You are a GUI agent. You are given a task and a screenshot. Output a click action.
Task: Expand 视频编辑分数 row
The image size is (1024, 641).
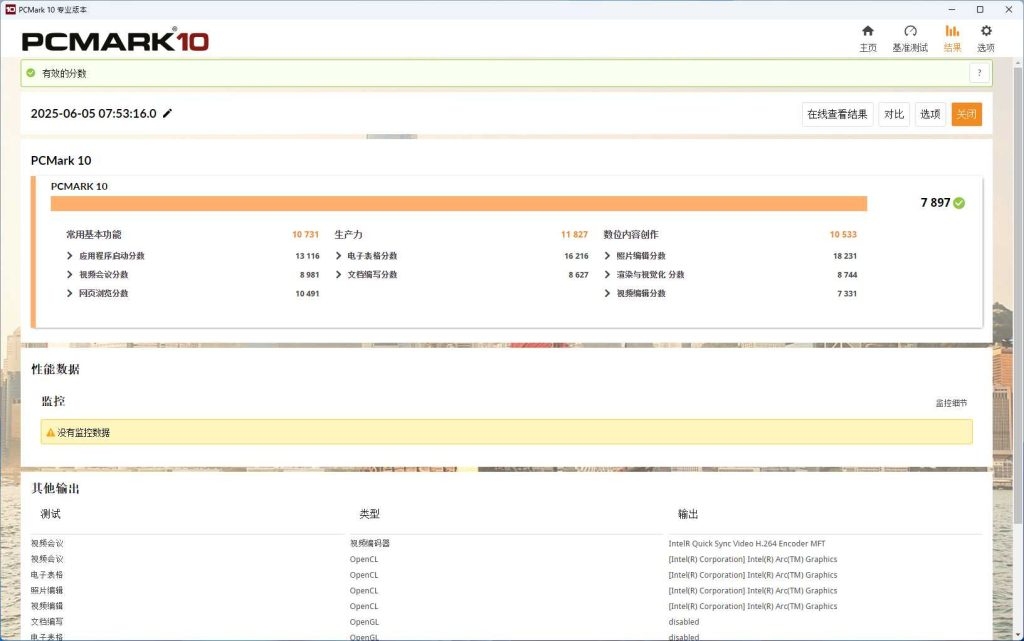click(730, 294)
